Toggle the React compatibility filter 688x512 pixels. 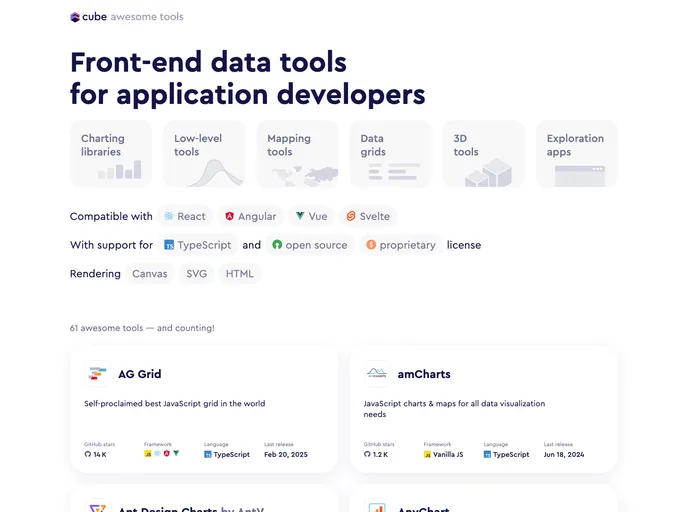[x=185, y=216]
